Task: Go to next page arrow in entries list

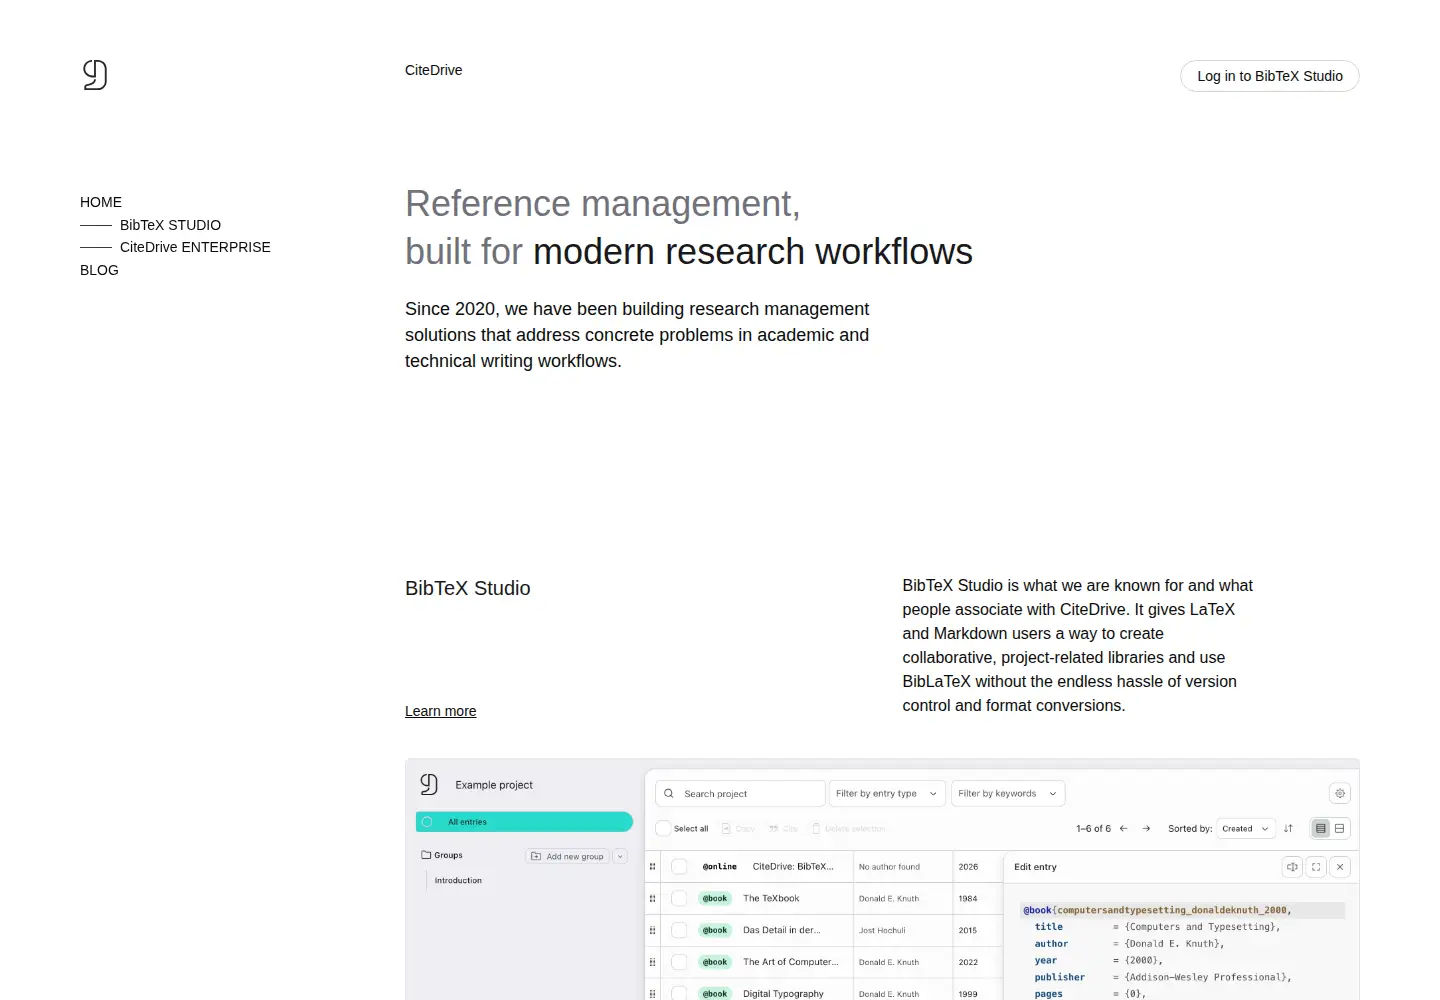Action: pos(1146,828)
